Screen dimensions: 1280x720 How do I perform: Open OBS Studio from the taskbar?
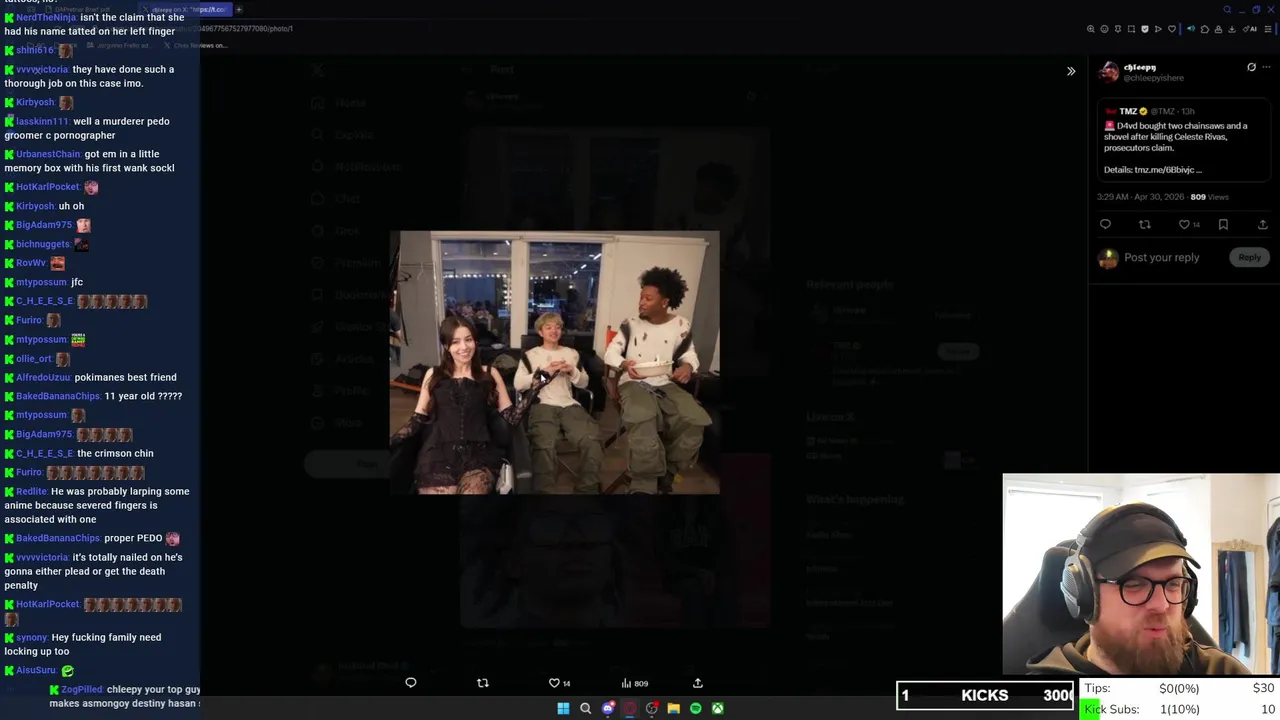[652, 708]
